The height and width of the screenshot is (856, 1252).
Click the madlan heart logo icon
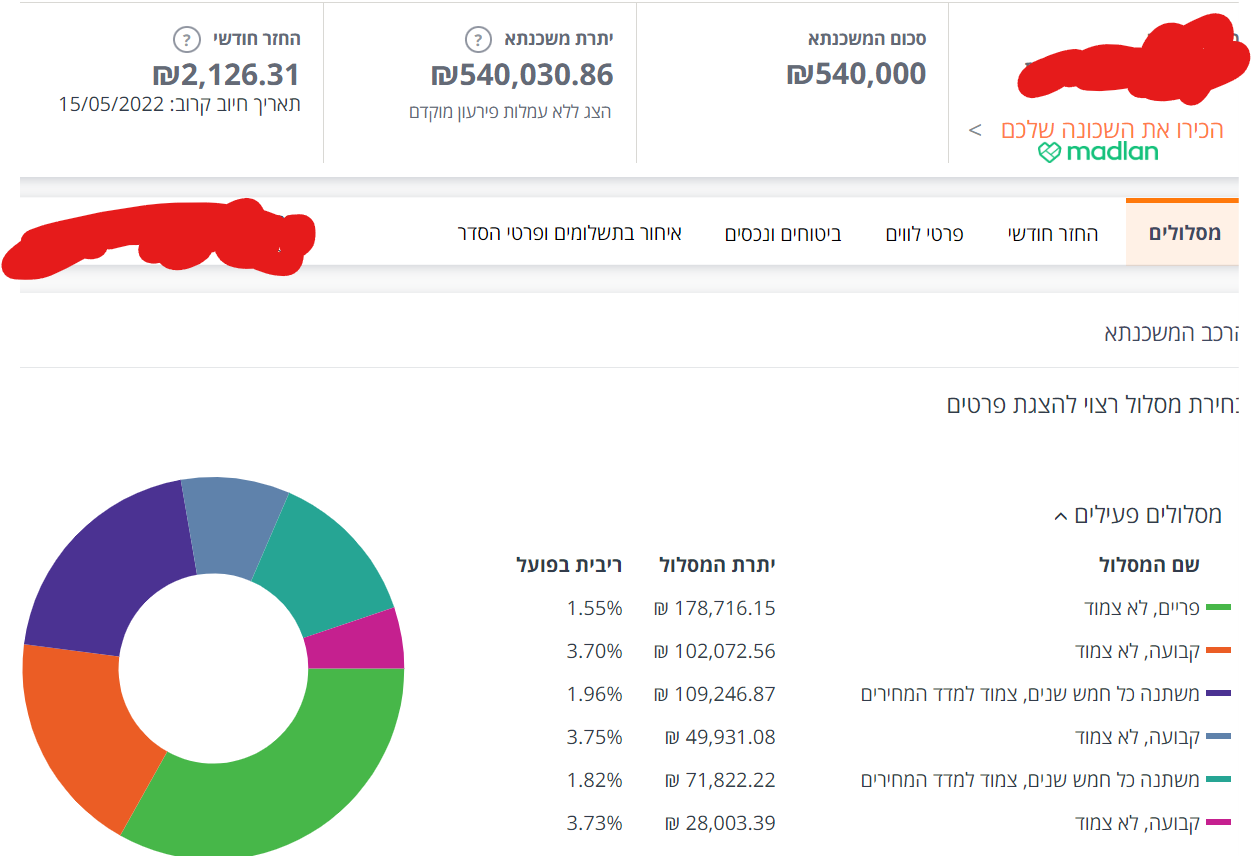point(1048,153)
